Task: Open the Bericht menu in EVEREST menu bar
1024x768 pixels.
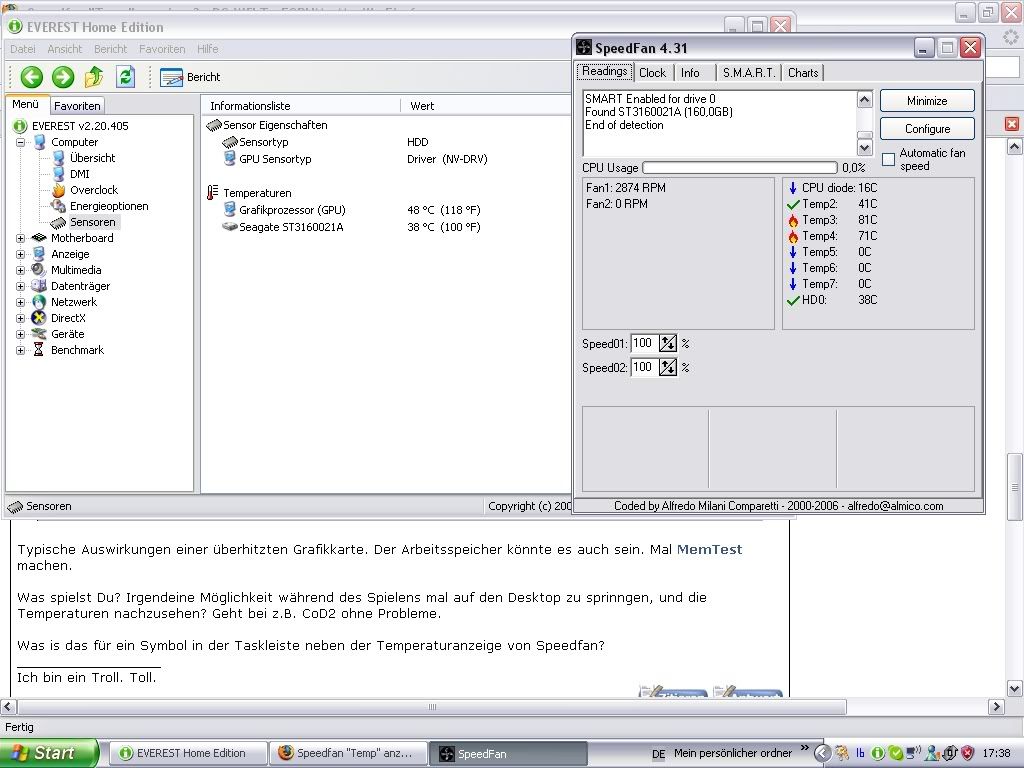Action: click(110, 49)
